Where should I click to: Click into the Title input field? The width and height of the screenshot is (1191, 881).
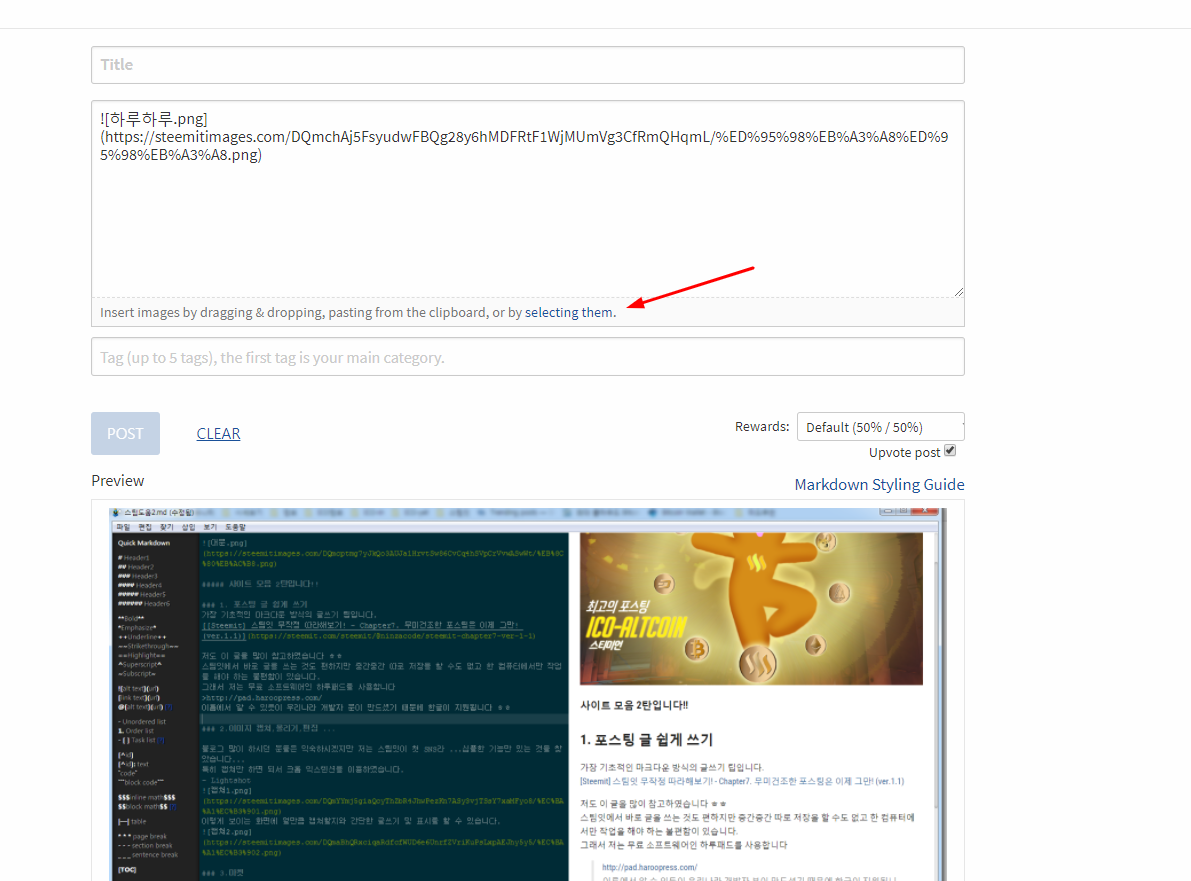[528, 65]
